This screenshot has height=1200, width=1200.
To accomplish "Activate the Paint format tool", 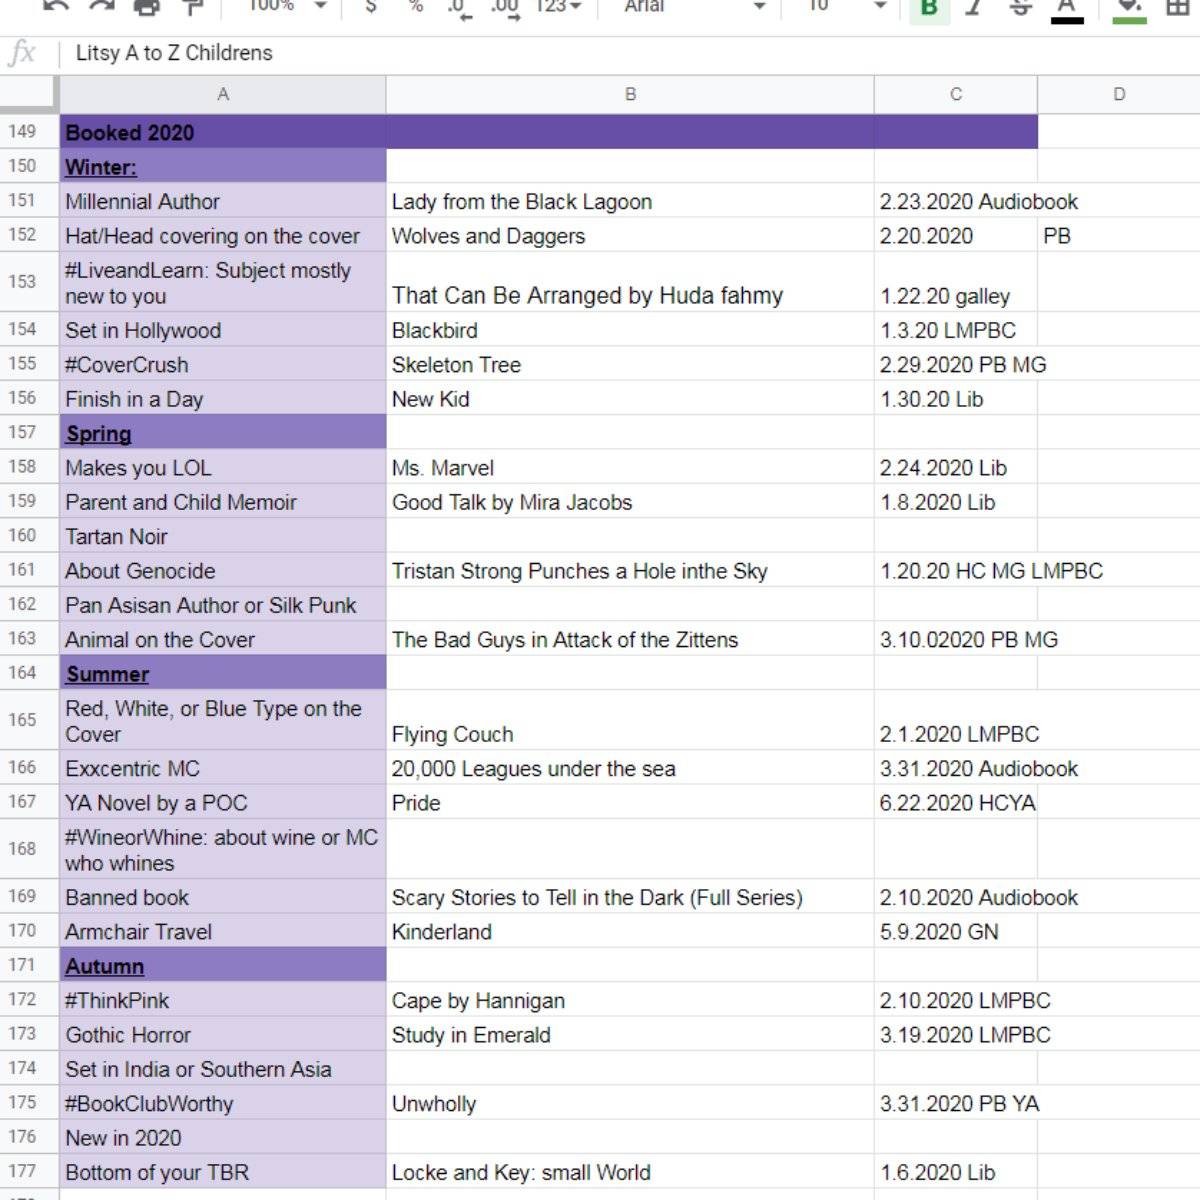I will click(192, 6).
